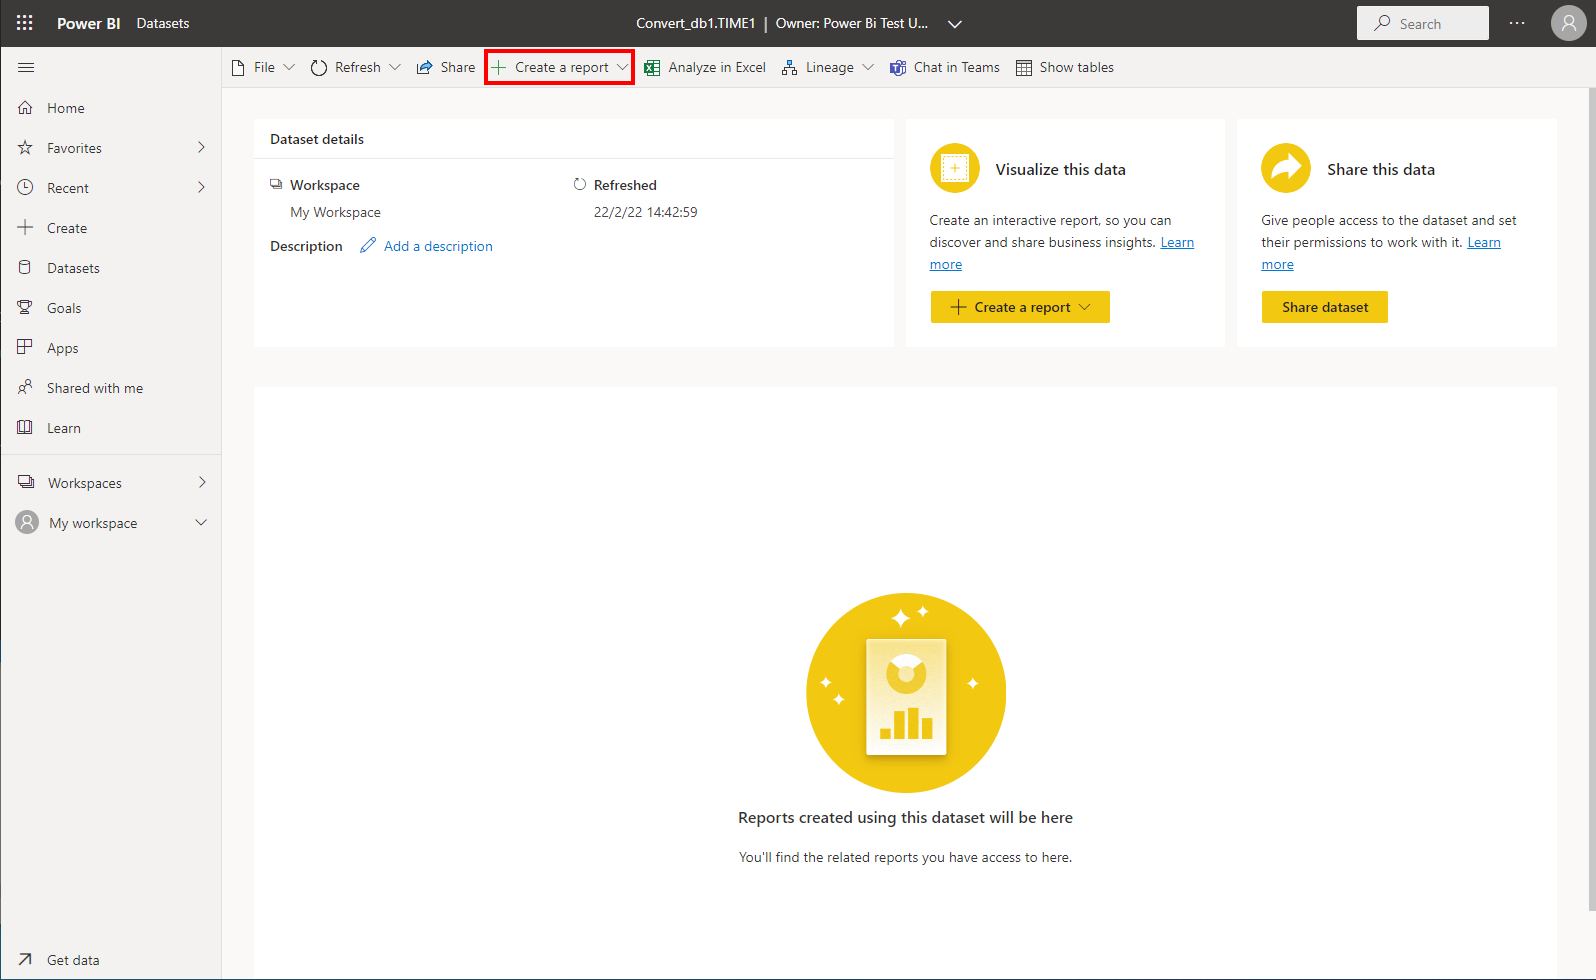Collapse the navigation pane hamburger icon
Screen dimensions: 1596x980
(26, 67)
